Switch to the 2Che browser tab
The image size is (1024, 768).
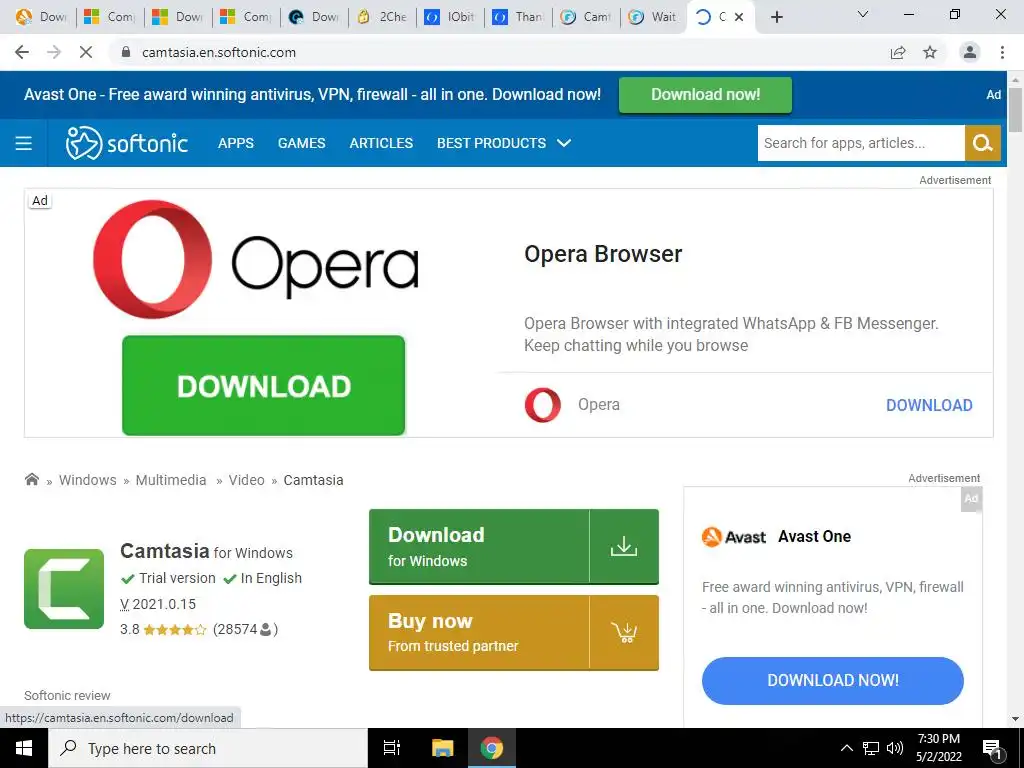click(383, 17)
